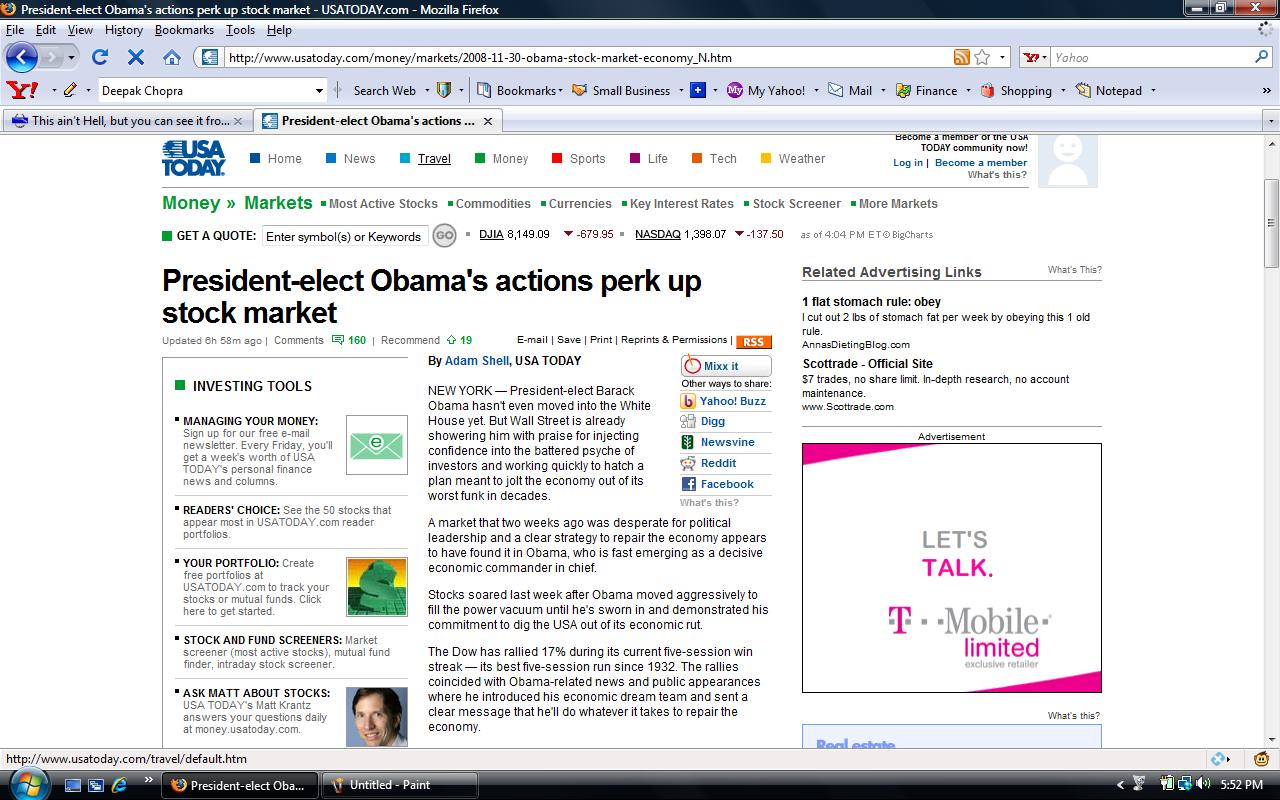Click the GO quote lookup button
This screenshot has width=1280, height=800.
[x=444, y=235]
